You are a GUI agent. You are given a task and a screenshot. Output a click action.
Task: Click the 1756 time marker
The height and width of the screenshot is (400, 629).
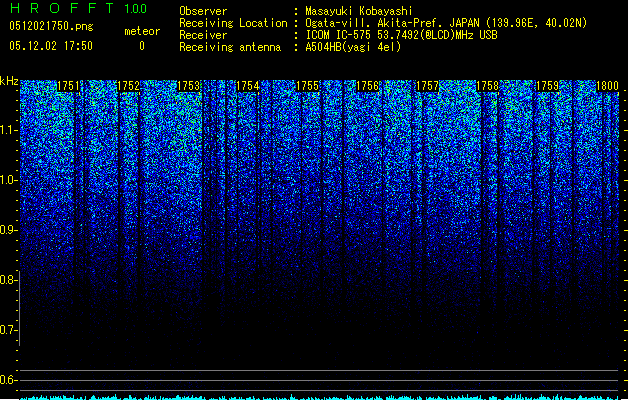coord(367,86)
